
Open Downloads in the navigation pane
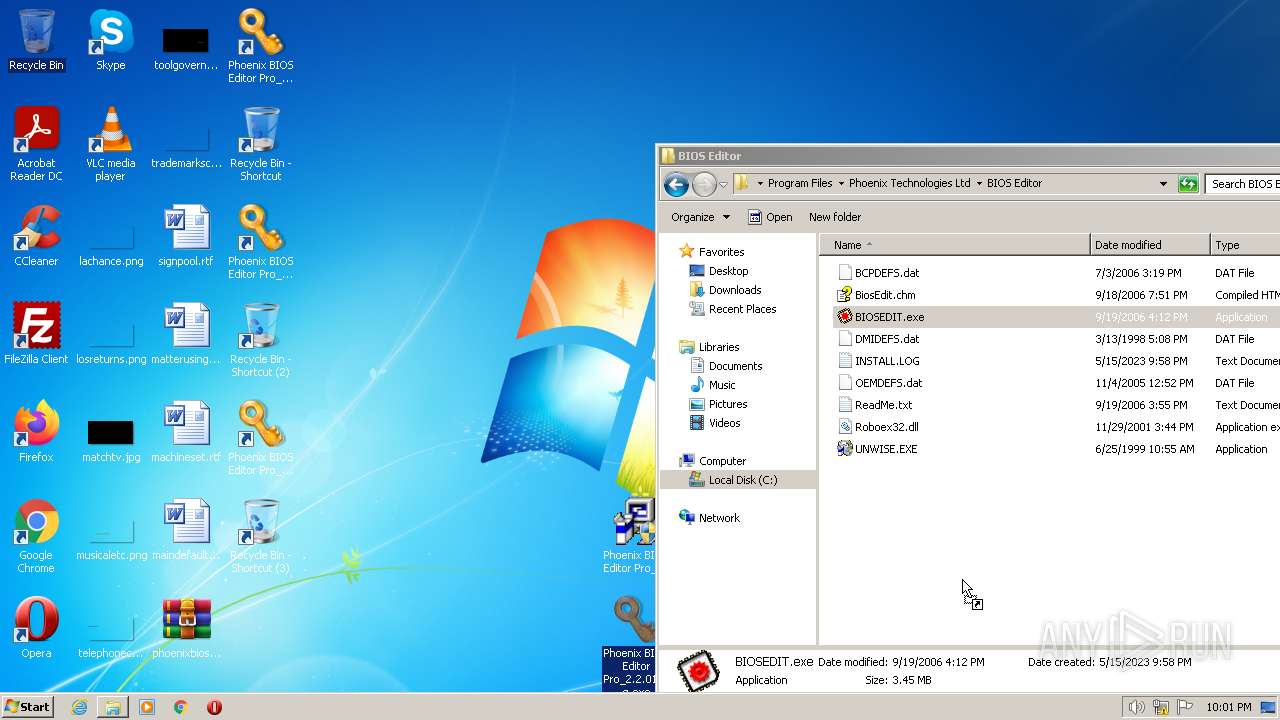[725, 290]
